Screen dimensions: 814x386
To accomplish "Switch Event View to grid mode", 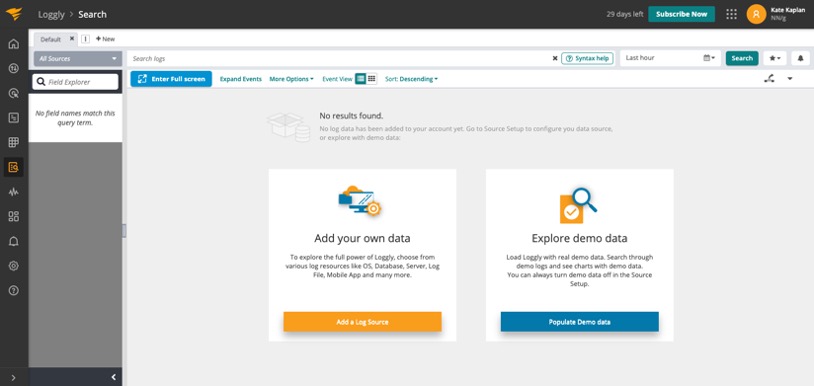I will (x=372, y=79).
